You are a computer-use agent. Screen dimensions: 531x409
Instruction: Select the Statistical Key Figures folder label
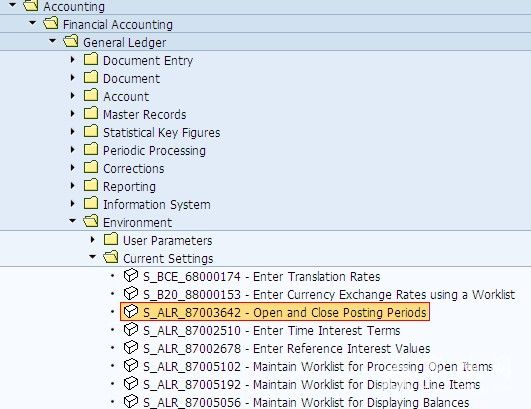[162, 133]
